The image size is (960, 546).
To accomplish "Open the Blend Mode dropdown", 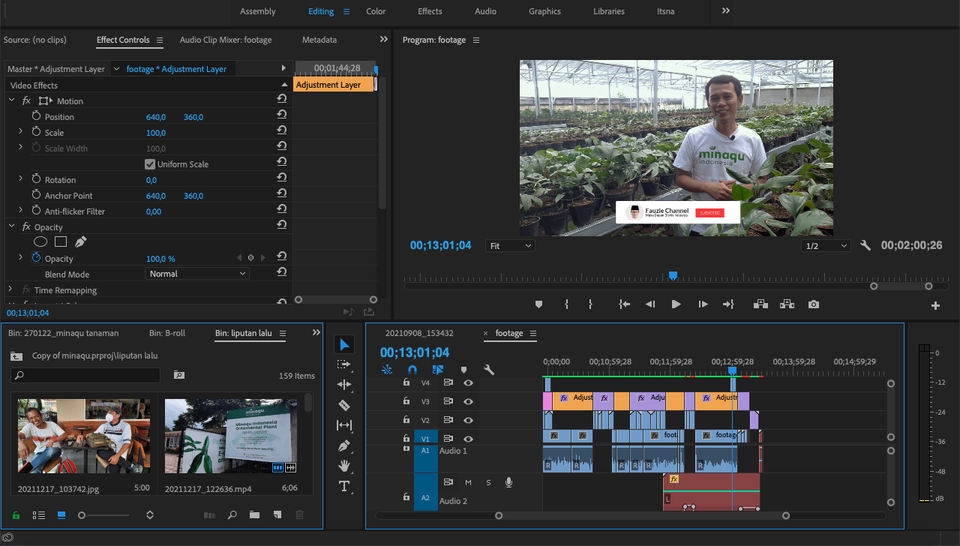I will pyautogui.click(x=197, y=274).
